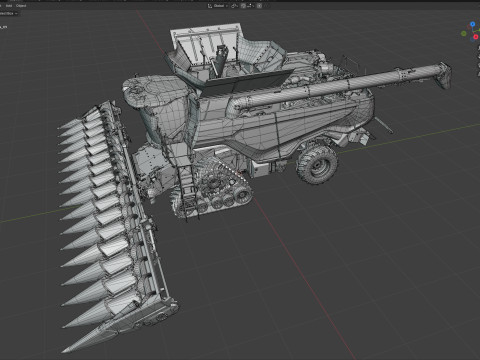The height and width of the screenshot is (360, 480).
Task: Open the Add menu in viewport header
Action: pyautogui.click(x=9, y=6)
